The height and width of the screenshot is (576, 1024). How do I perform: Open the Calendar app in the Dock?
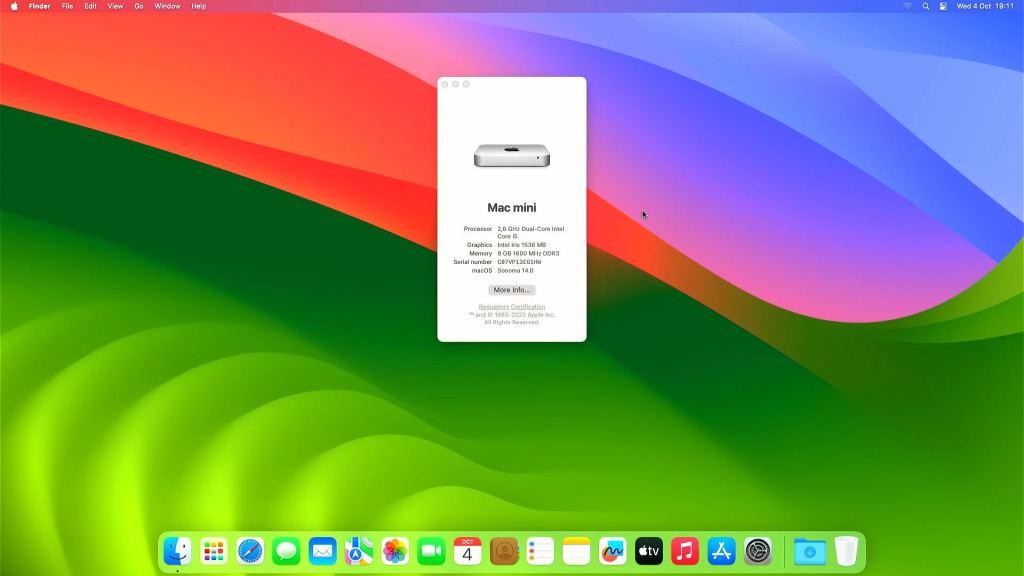click(x=468, y=551)
